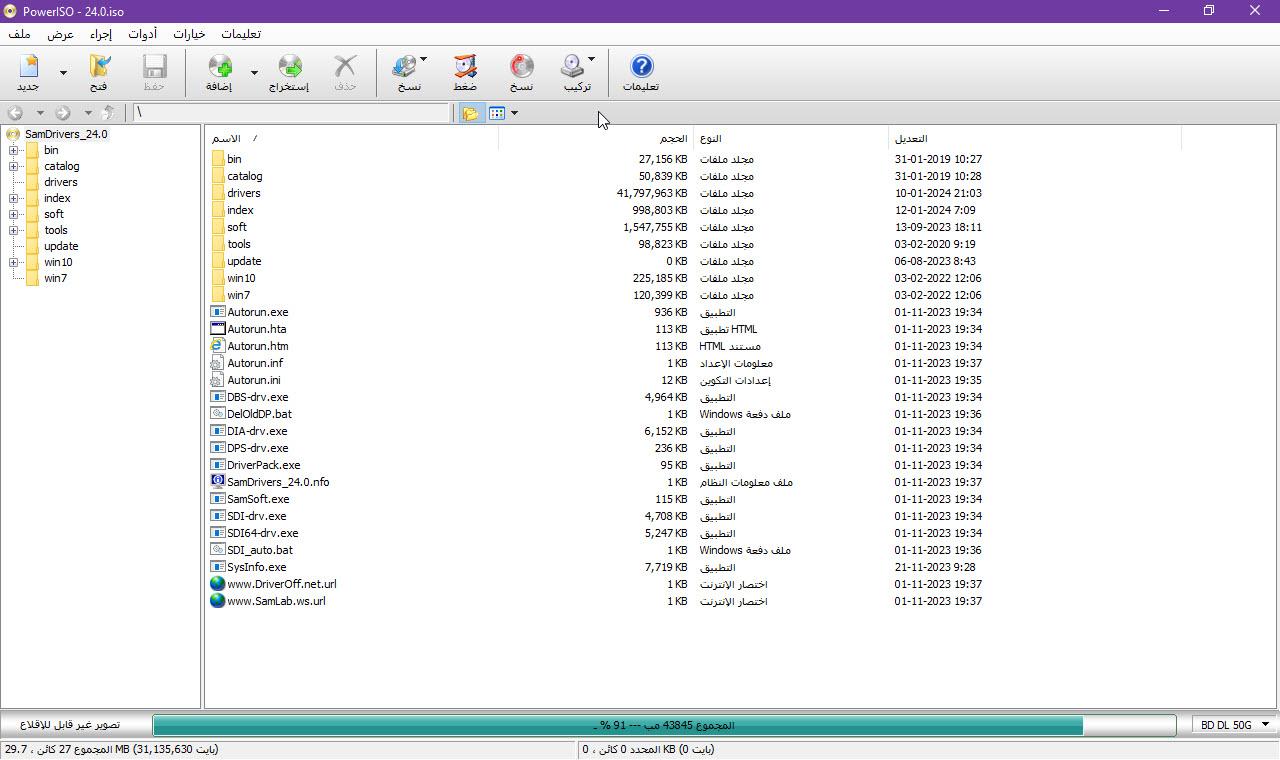The width and height of the screenshot is (1280, 760).
Task: Open the خيارات (Options) menu
Action: 189,34
